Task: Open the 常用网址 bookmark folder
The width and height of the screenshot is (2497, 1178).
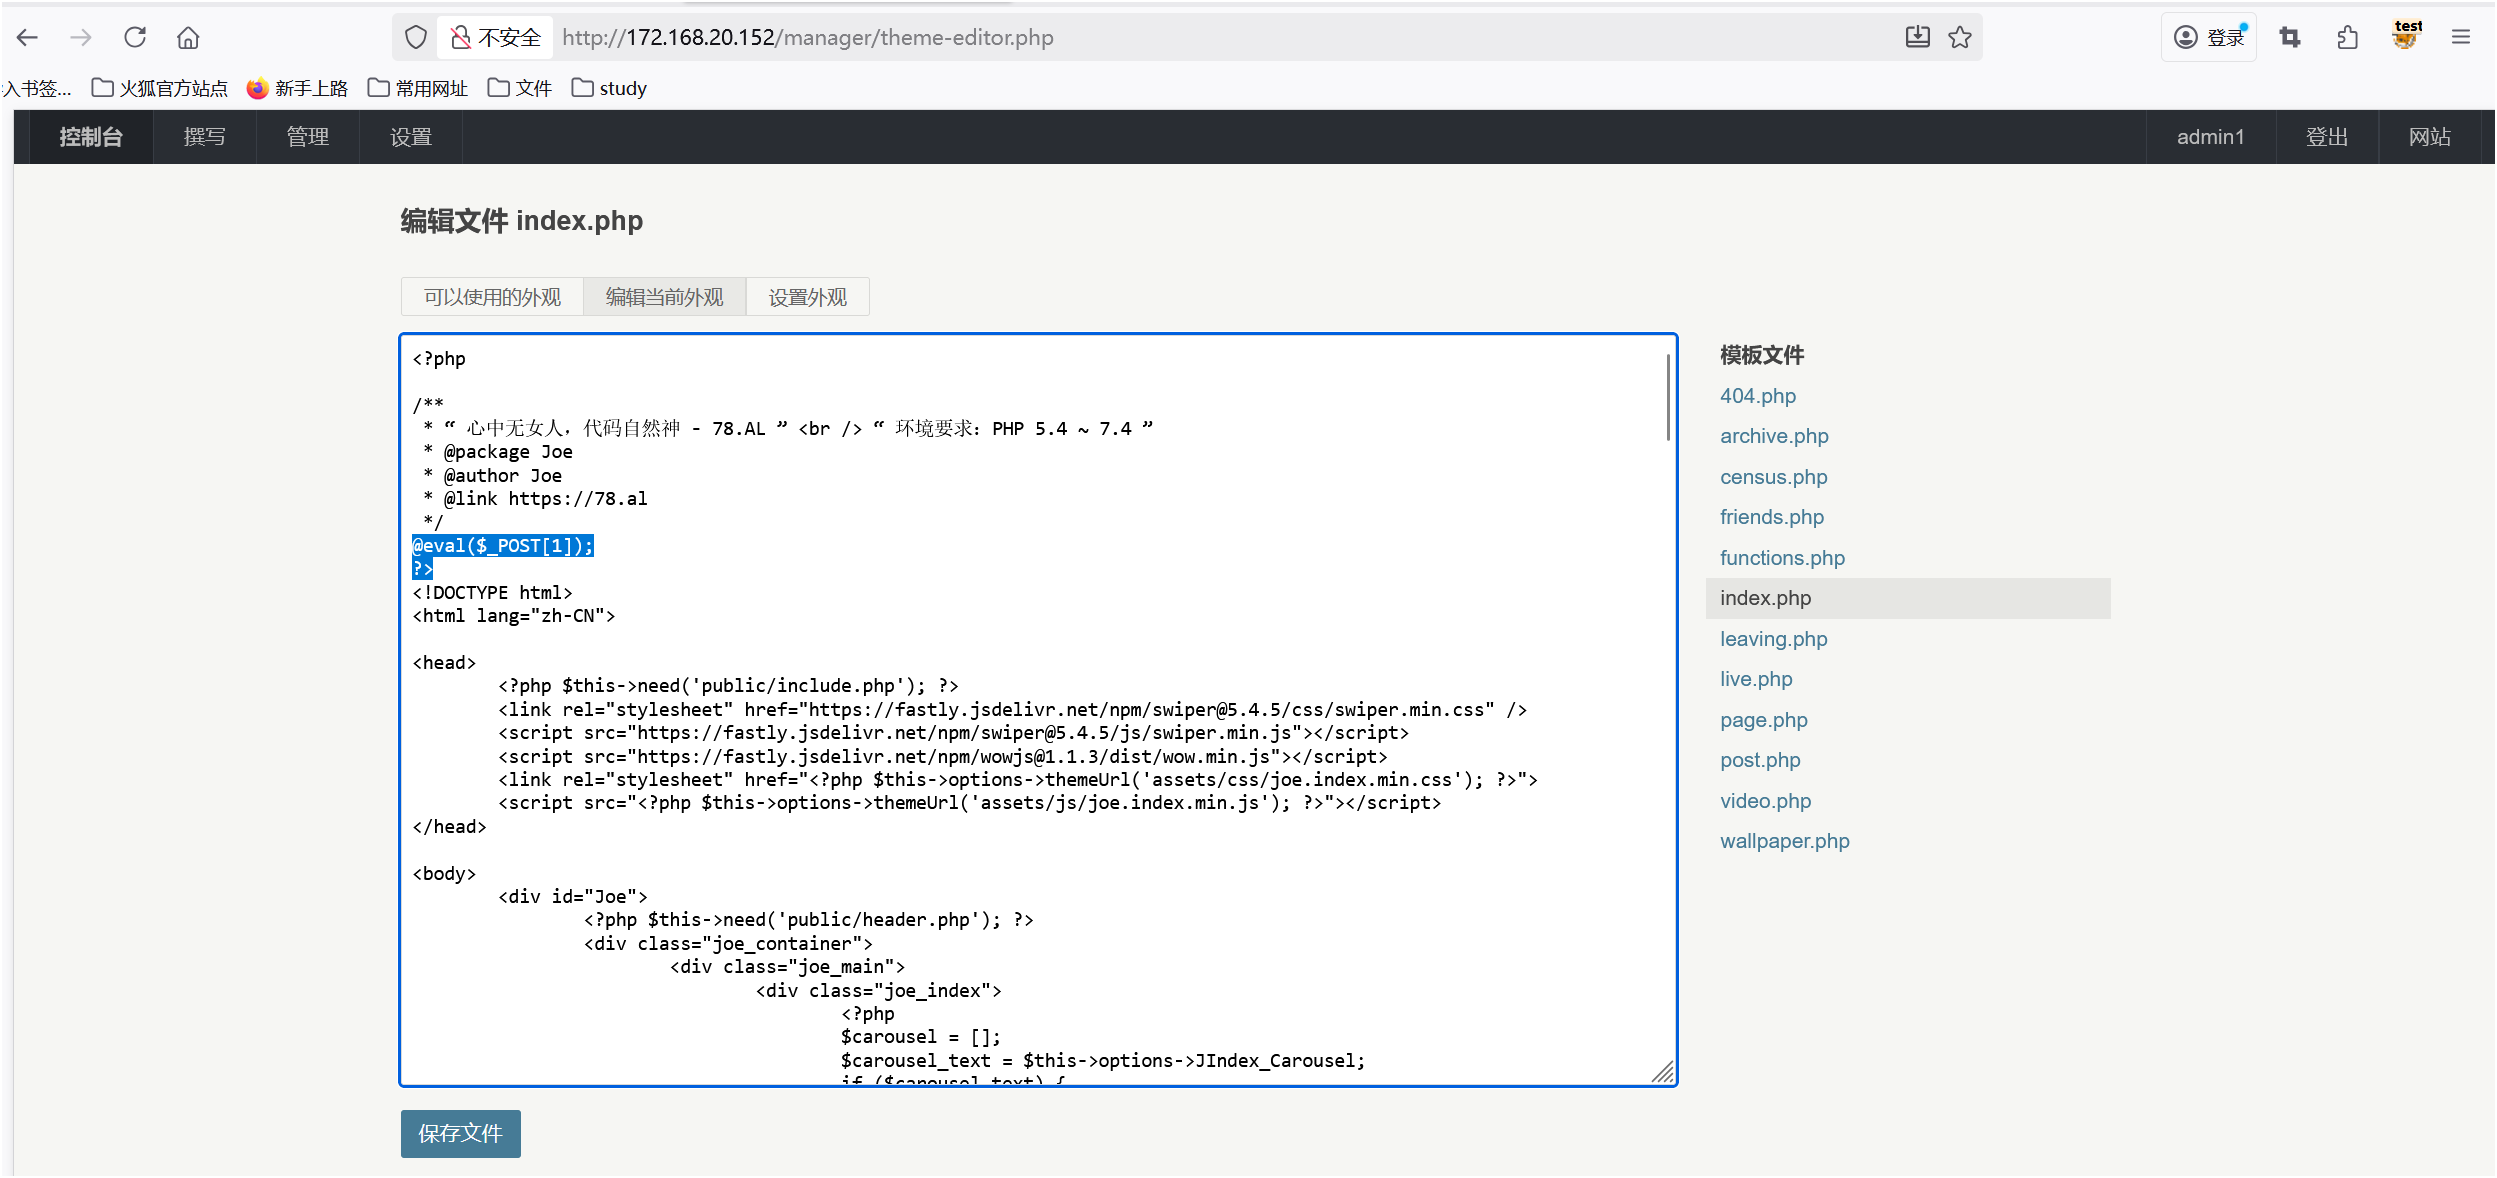Action: coord(418,88)
